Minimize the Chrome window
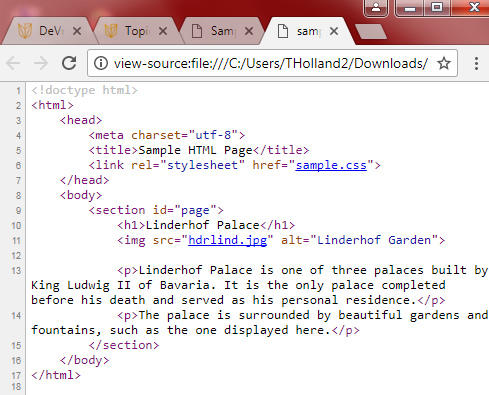This screenshot has width=489, height=395. [x=410, y=8]
